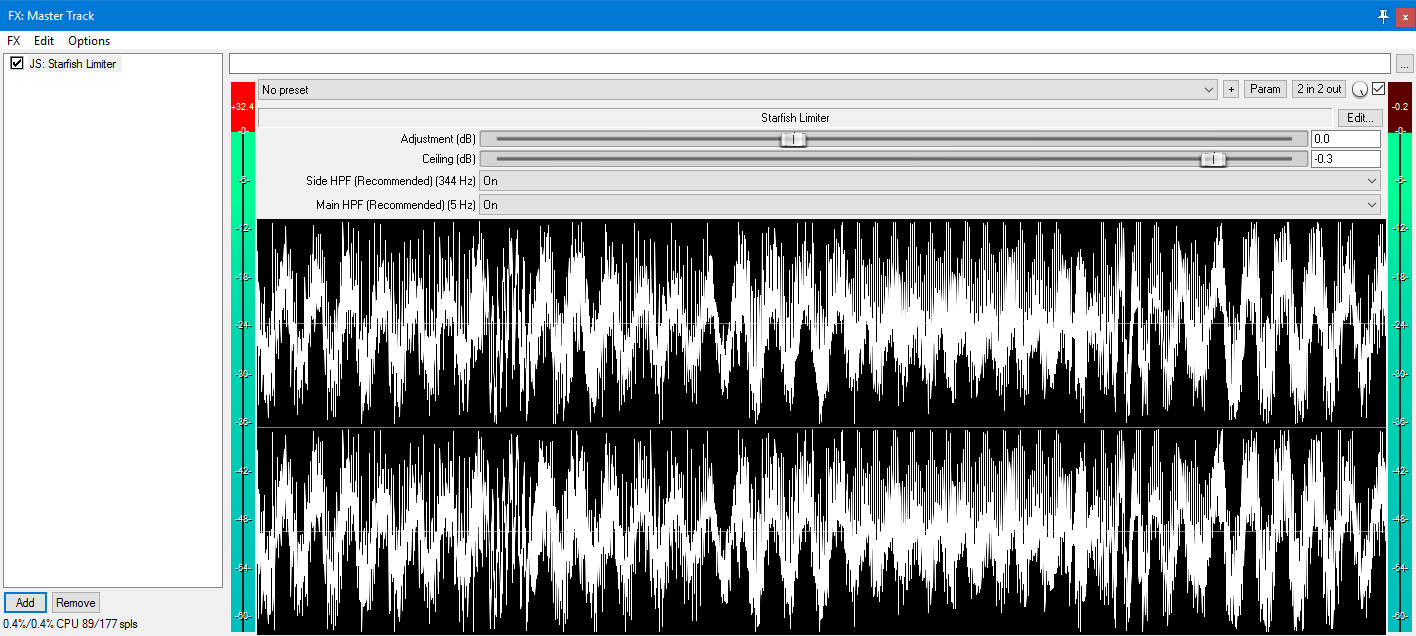Click the ellipsis button beside the comment field
Viewport: 1416px width, 636px height.
[x=1405, y=63]
